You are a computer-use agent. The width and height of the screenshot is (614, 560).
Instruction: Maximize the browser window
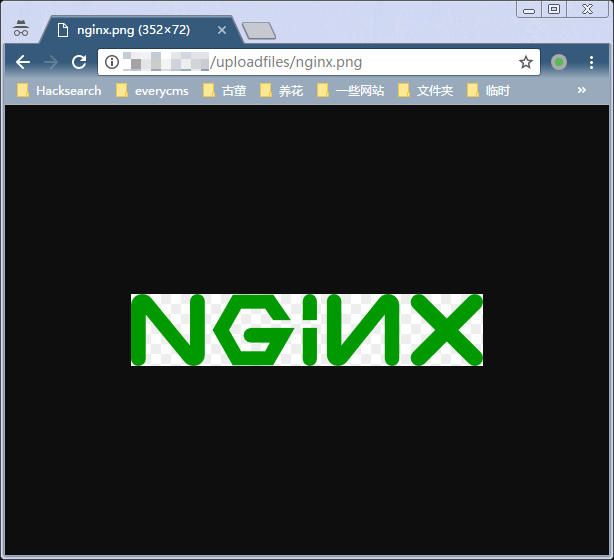click(x=554, y=9)
